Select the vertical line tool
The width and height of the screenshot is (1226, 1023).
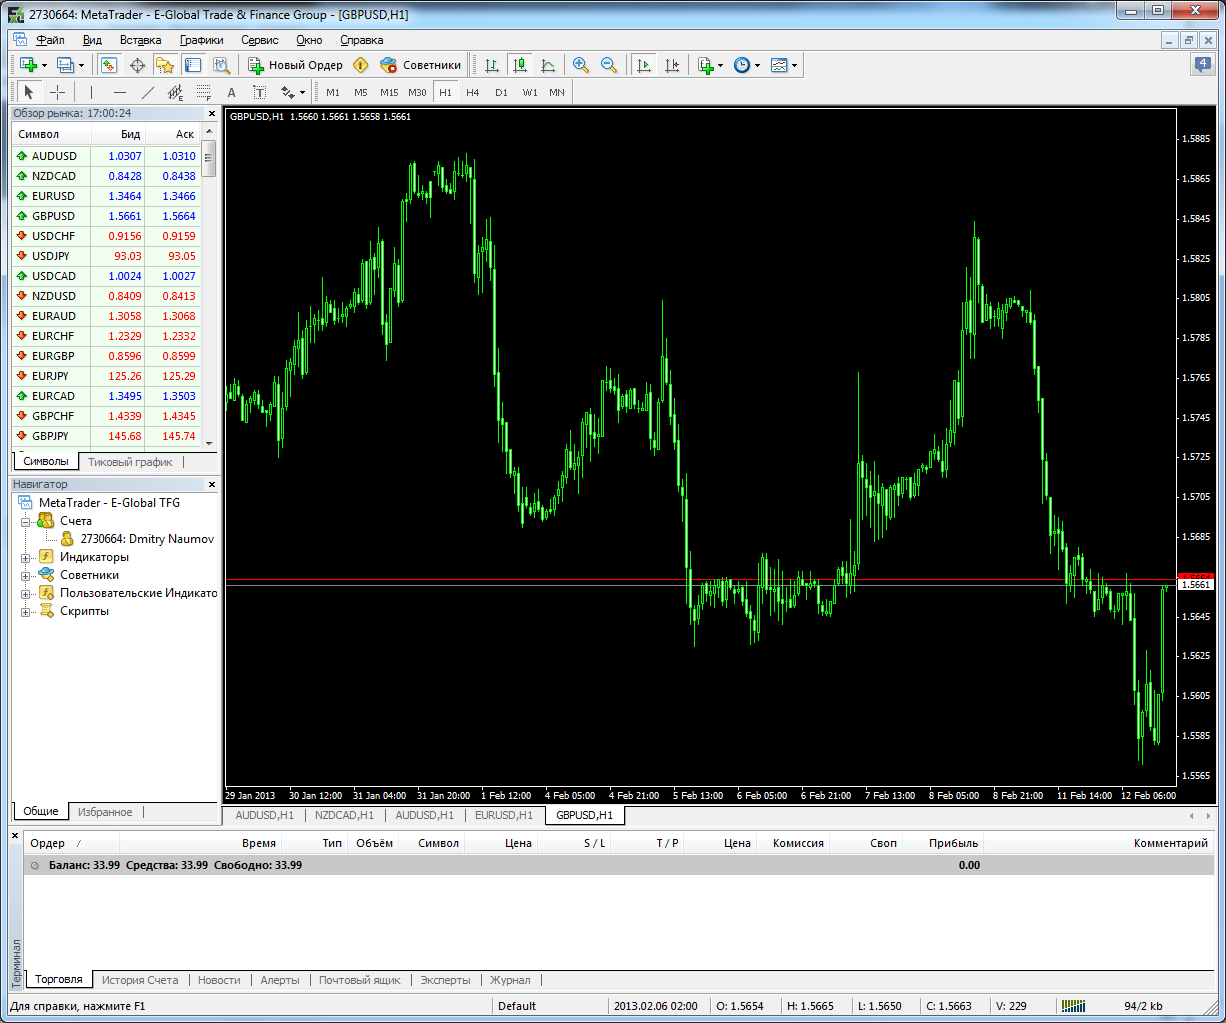pos(91,92)
